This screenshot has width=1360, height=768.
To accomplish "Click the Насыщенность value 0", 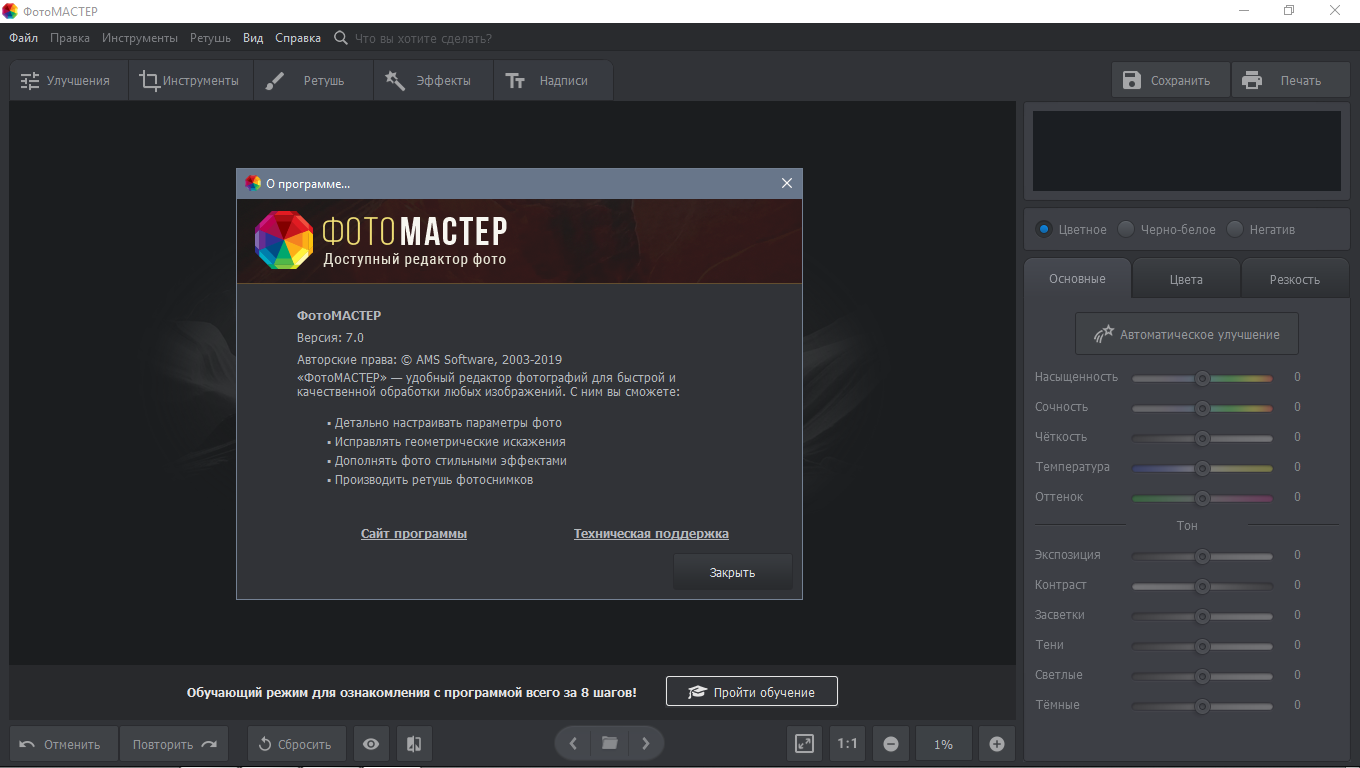I will [1297, 377].
